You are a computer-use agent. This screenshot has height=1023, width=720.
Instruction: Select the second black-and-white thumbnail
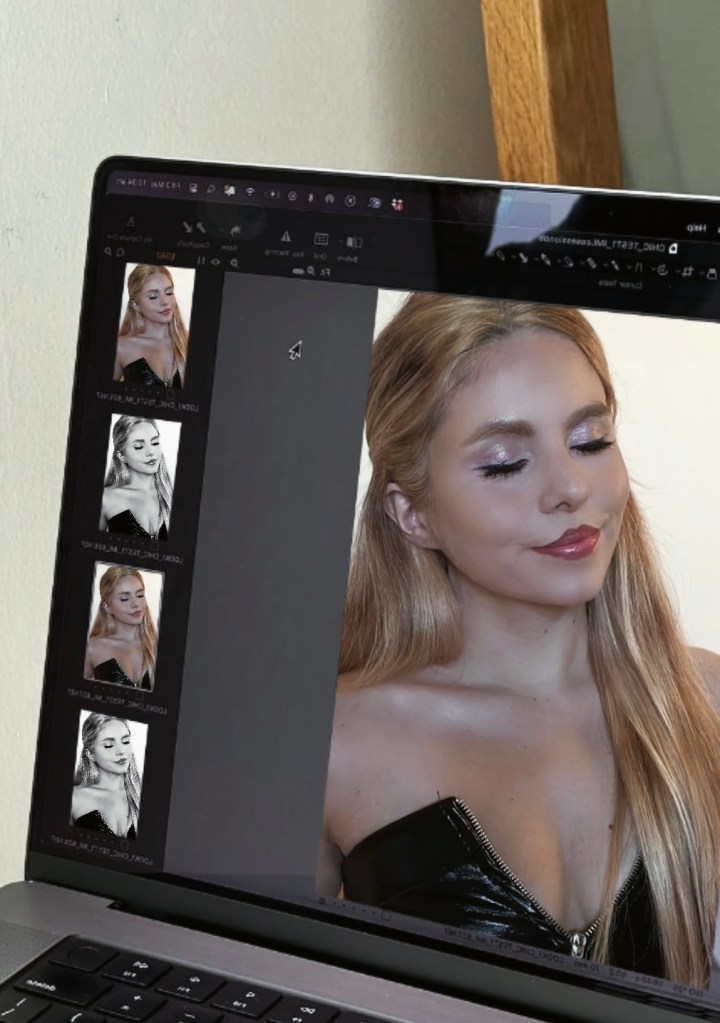point(108,776)
